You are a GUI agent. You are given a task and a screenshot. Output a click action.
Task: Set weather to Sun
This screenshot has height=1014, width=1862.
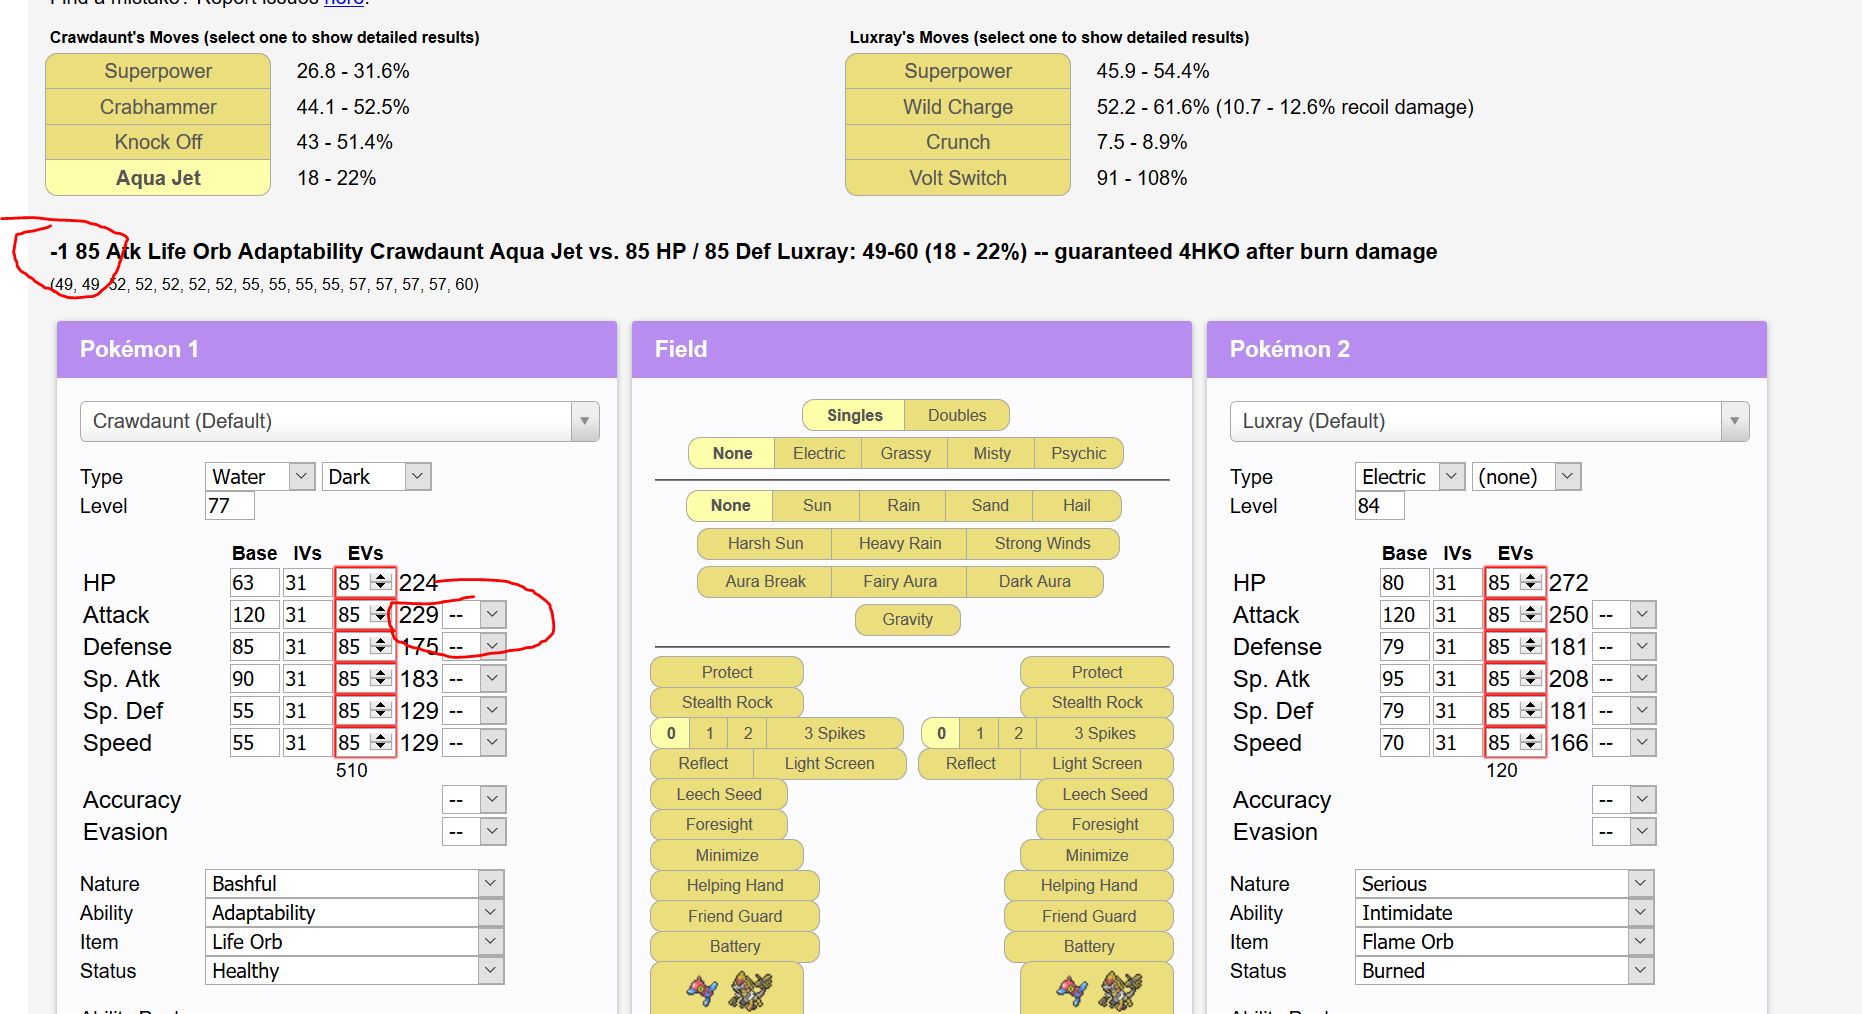pos(817,505)
